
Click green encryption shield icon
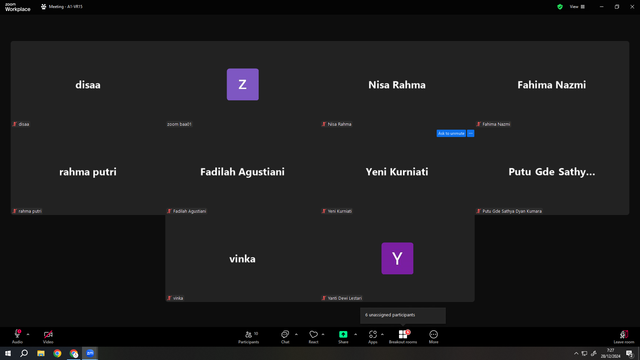pyautogui.click(x=560, y=7)
